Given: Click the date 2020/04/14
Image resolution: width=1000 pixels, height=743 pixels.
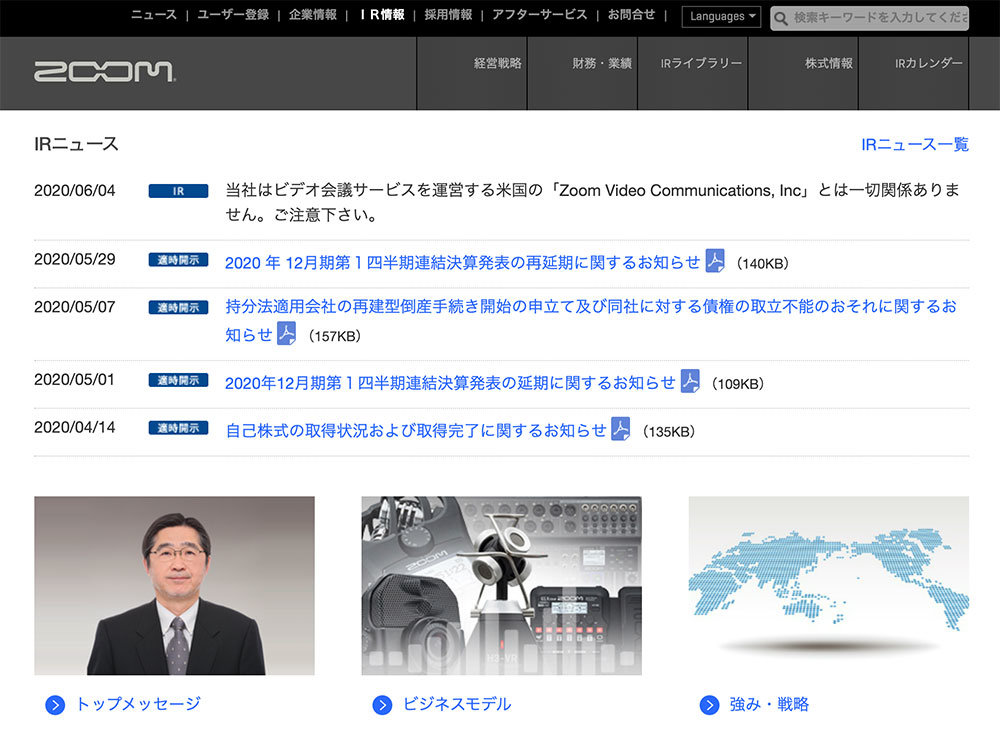Looking at the screenshot, I should [75, 427].
